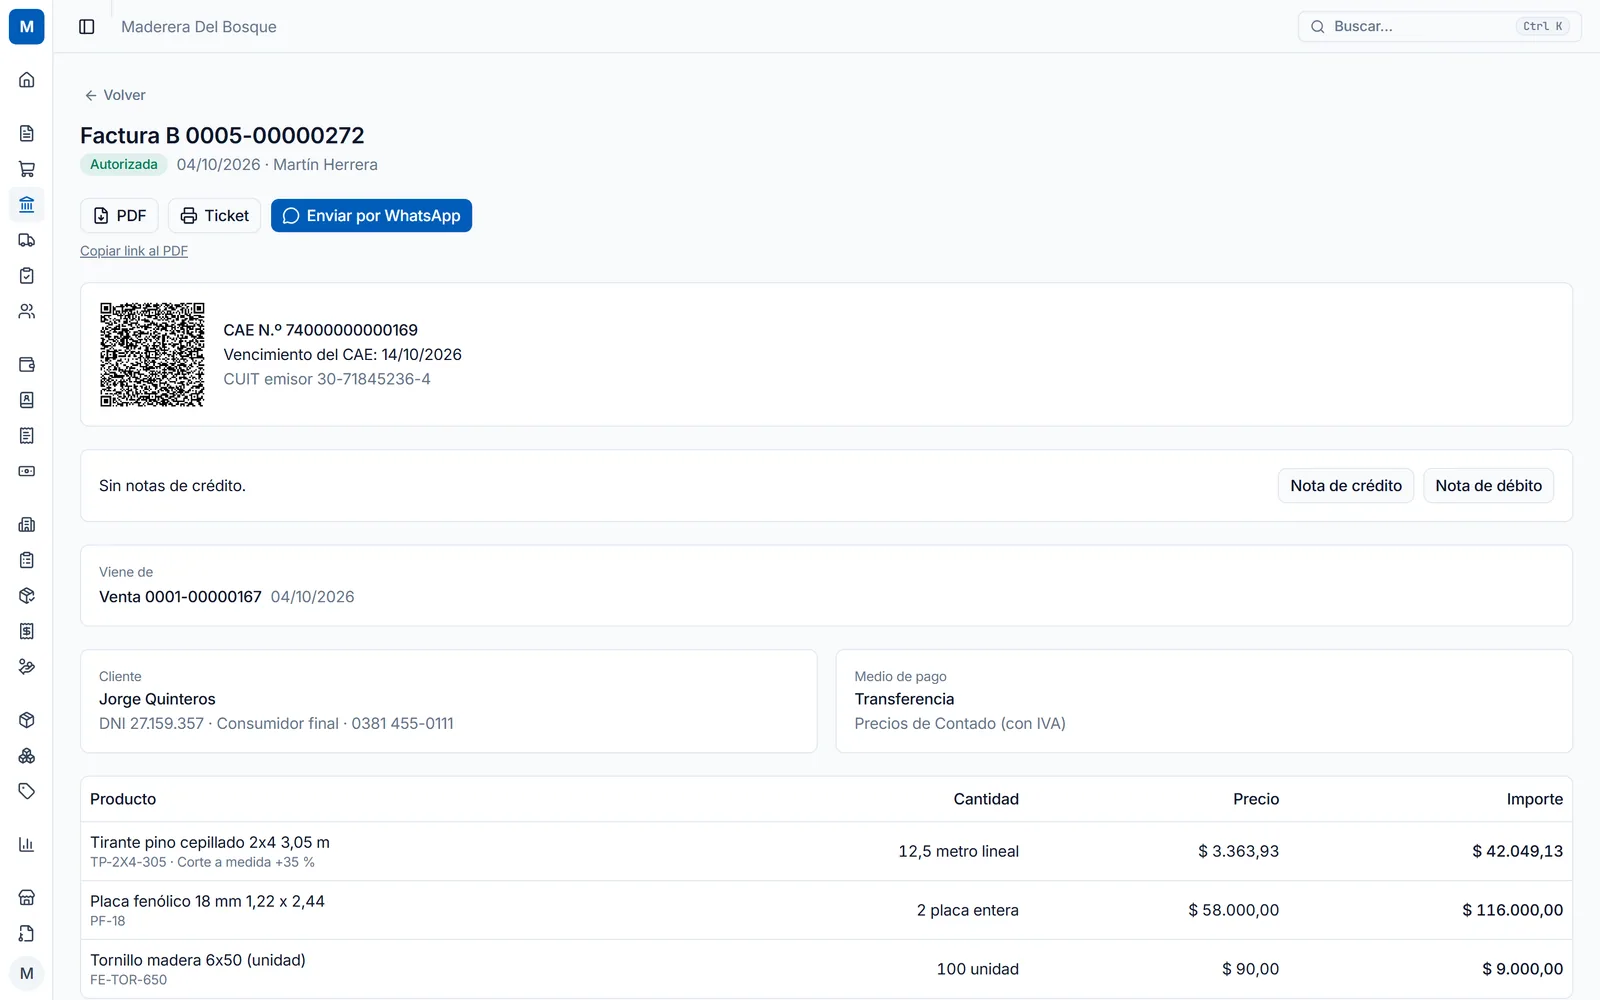Select the bank building icon in sidebar
Screen dimensions: 1600x1000
pos(27,205)
